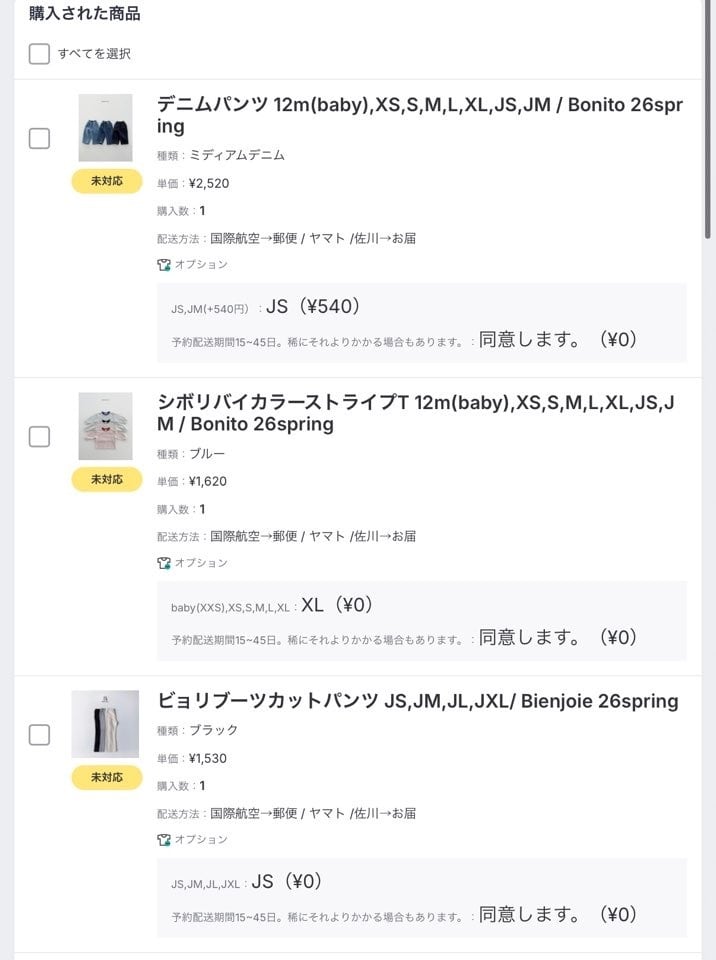Click the 未対応 badge under denim pants
Screen dimensions: 716x960
[107, 181]
